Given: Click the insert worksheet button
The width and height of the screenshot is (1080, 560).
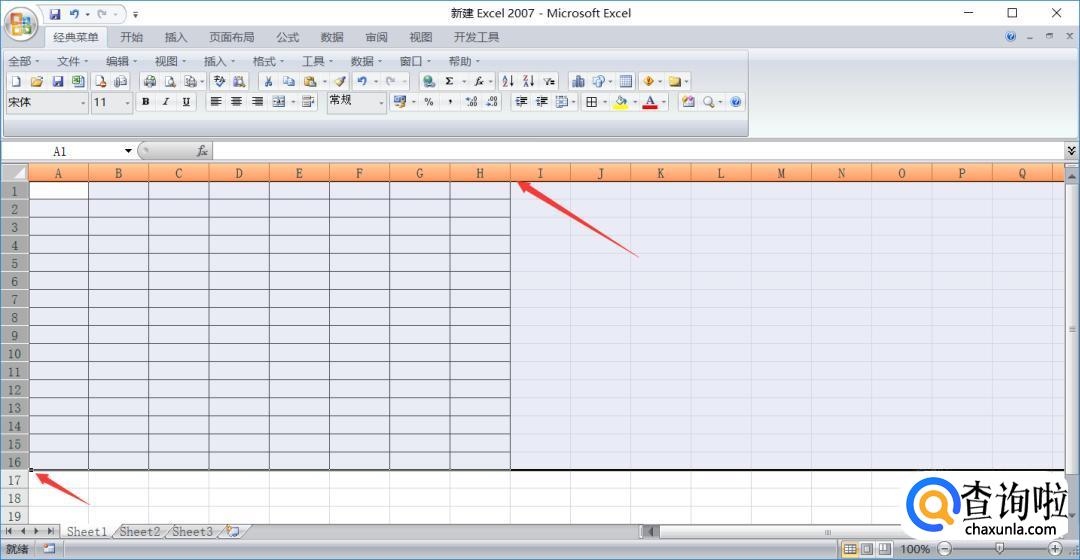Looking at the screenshot, I should click(233, 531).
